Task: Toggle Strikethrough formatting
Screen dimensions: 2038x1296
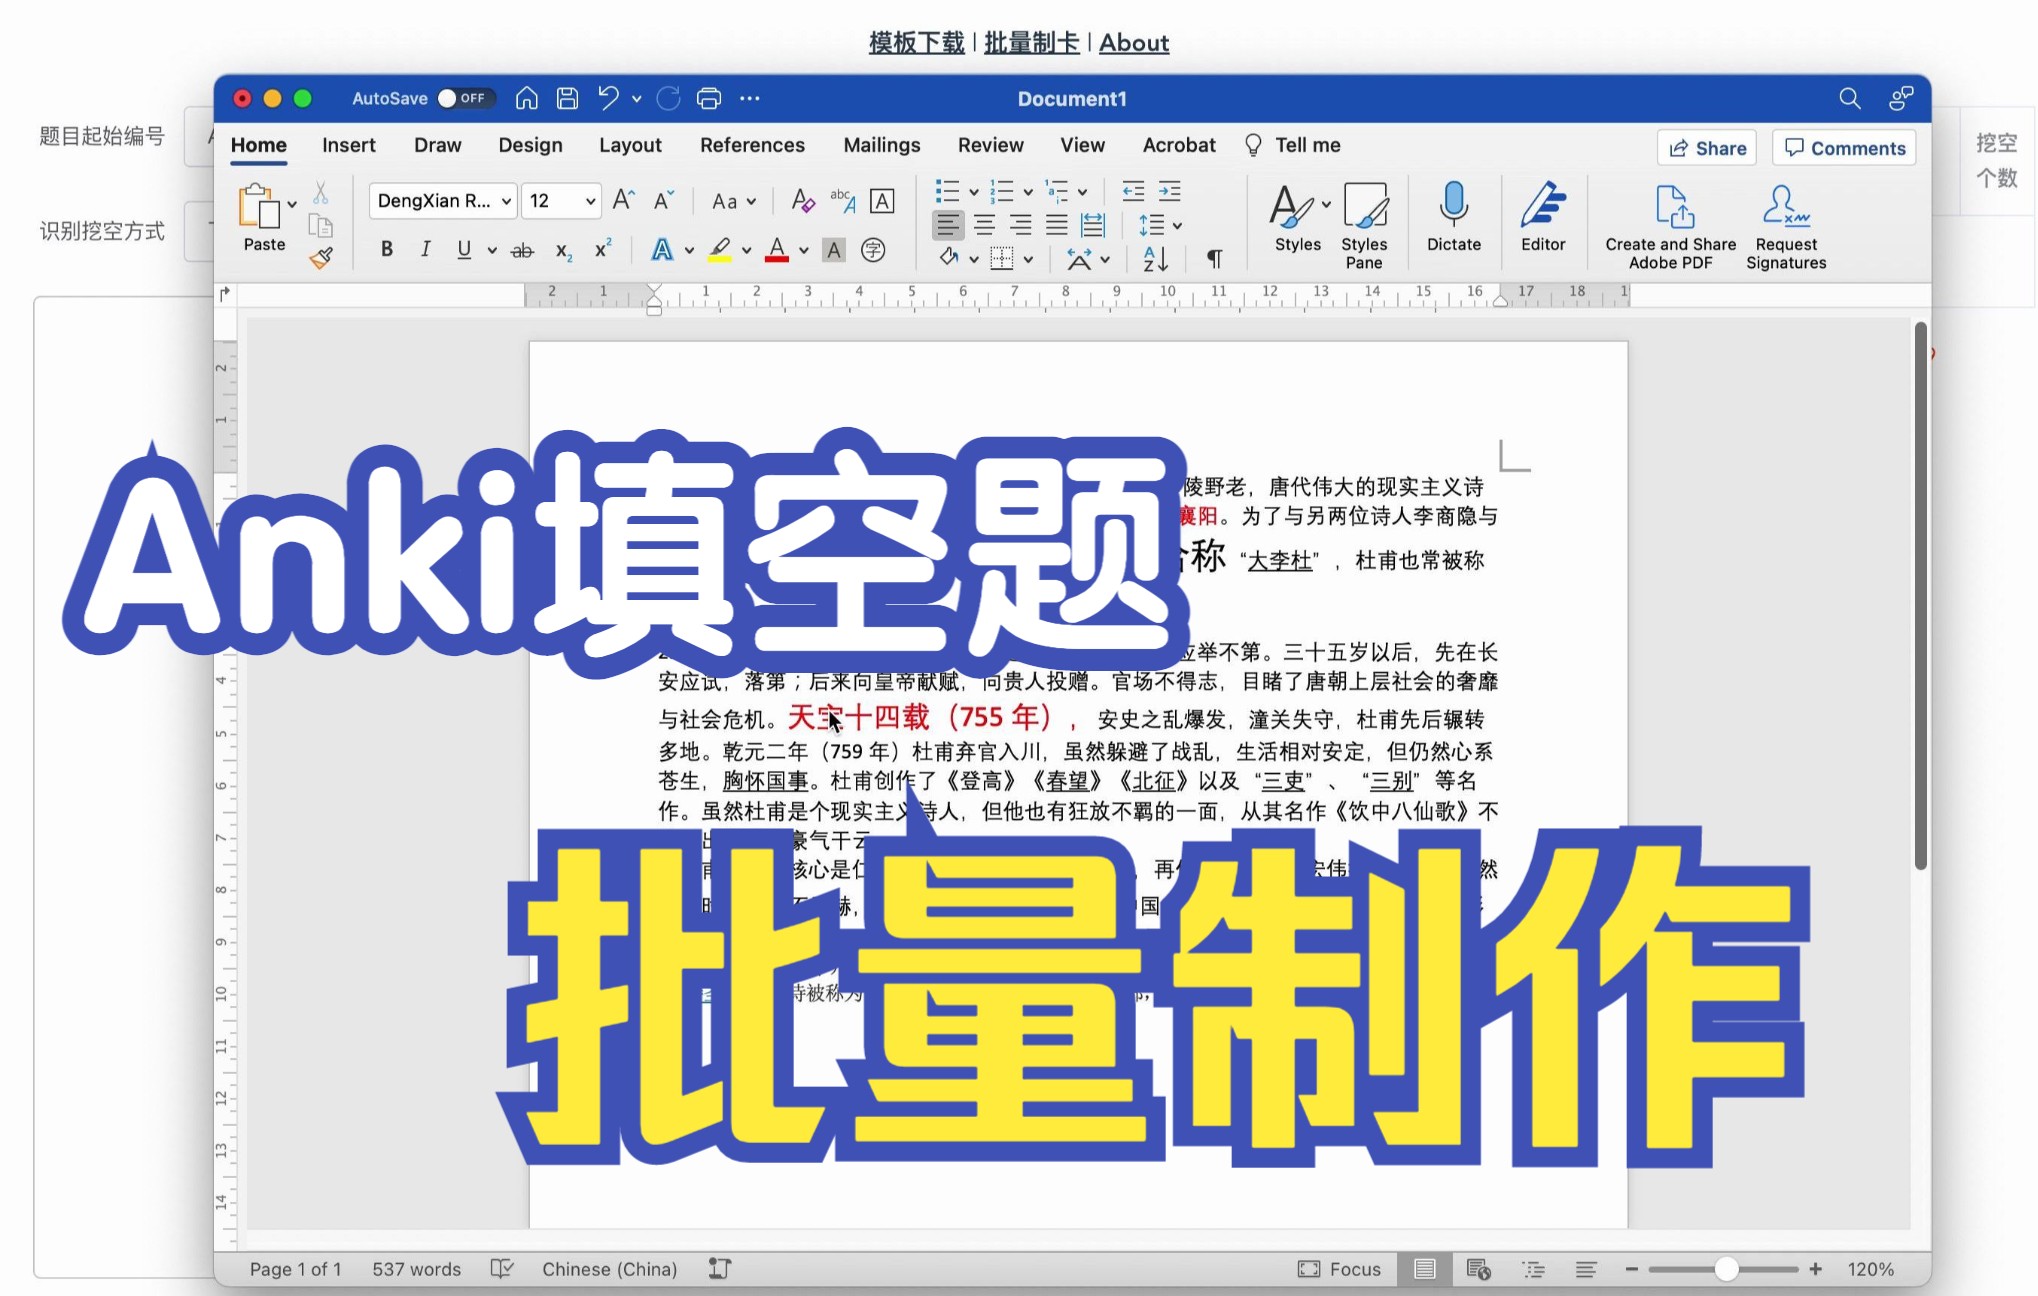Action: [522, 251]
